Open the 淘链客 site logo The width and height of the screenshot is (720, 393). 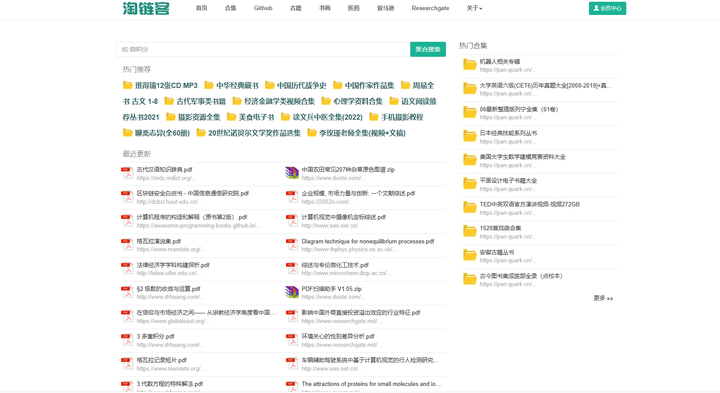point(146,8)
